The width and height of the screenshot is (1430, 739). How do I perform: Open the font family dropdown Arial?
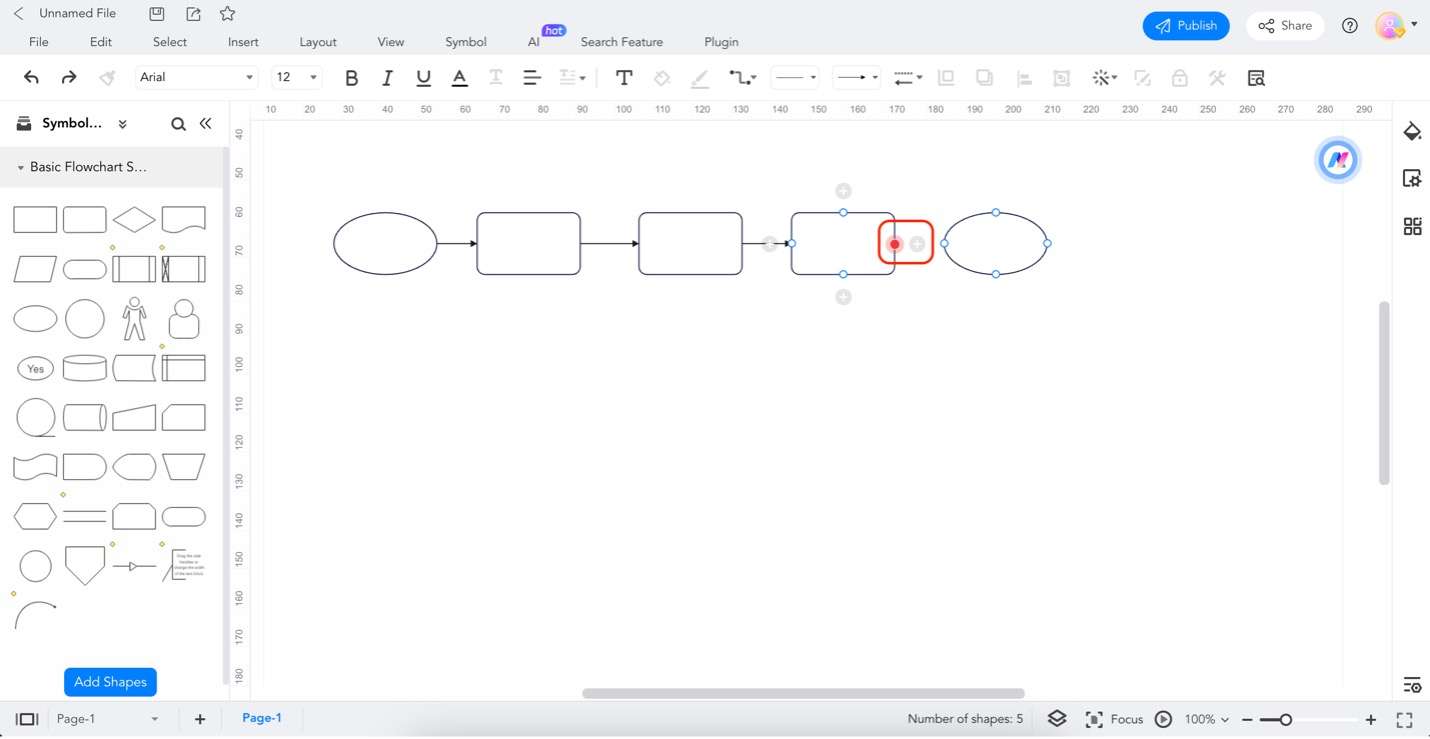pos(196,77)
